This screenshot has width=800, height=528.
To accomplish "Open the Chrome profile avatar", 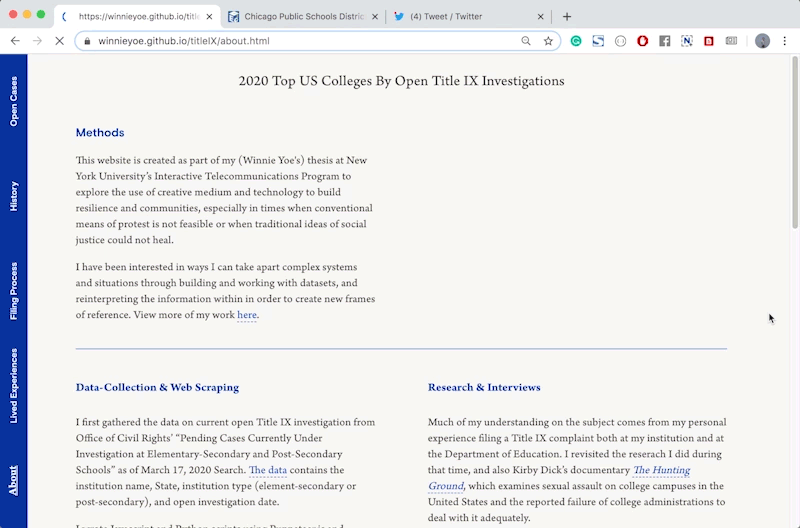I will pyautogui.click(x=762, y=41).
